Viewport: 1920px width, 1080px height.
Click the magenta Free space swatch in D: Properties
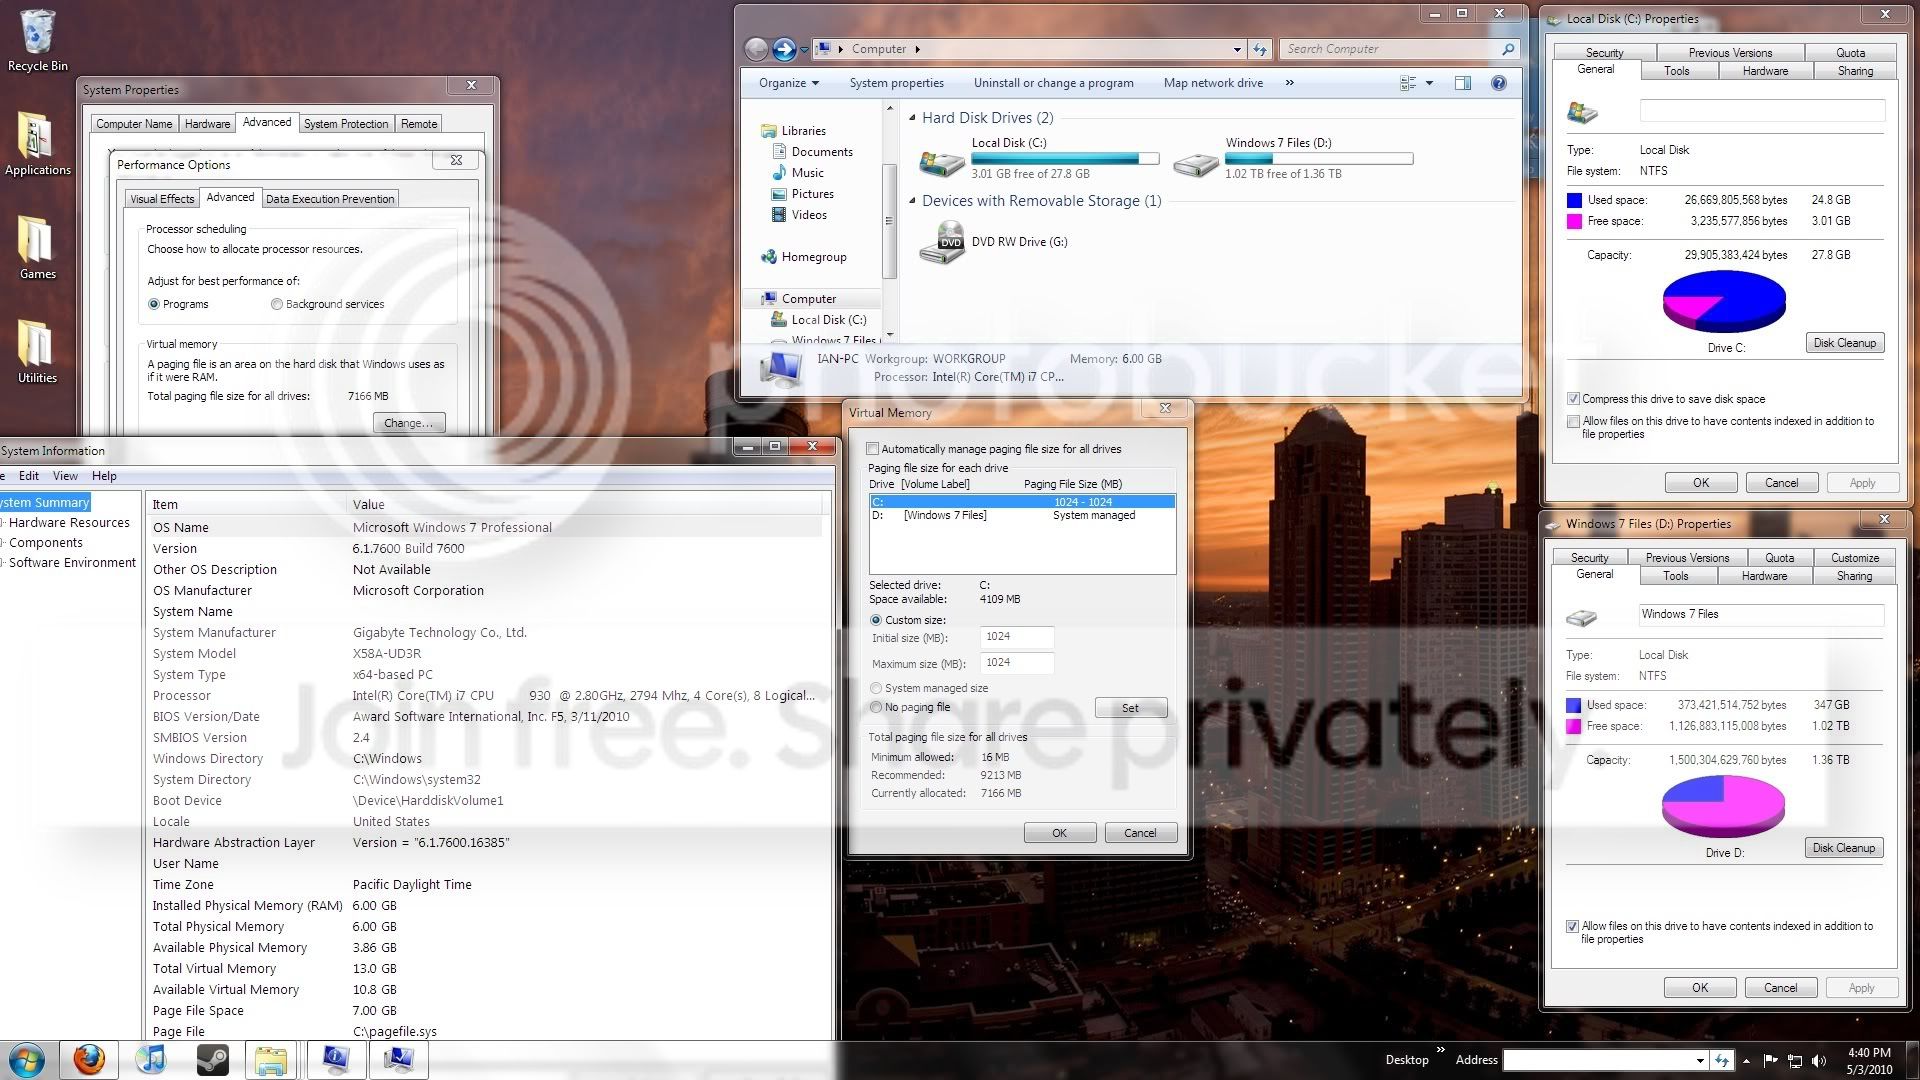(1573, 726)
